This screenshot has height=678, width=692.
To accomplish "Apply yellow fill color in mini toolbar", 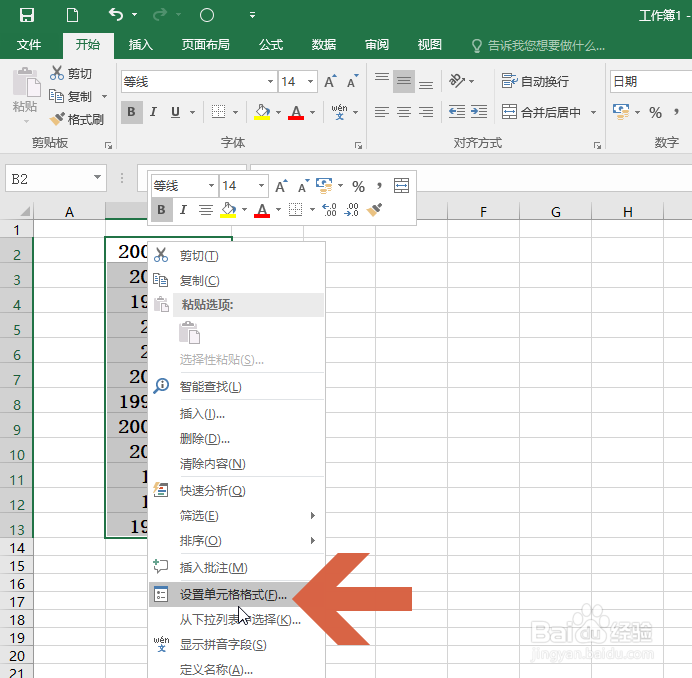I will [x=228, y=210].
